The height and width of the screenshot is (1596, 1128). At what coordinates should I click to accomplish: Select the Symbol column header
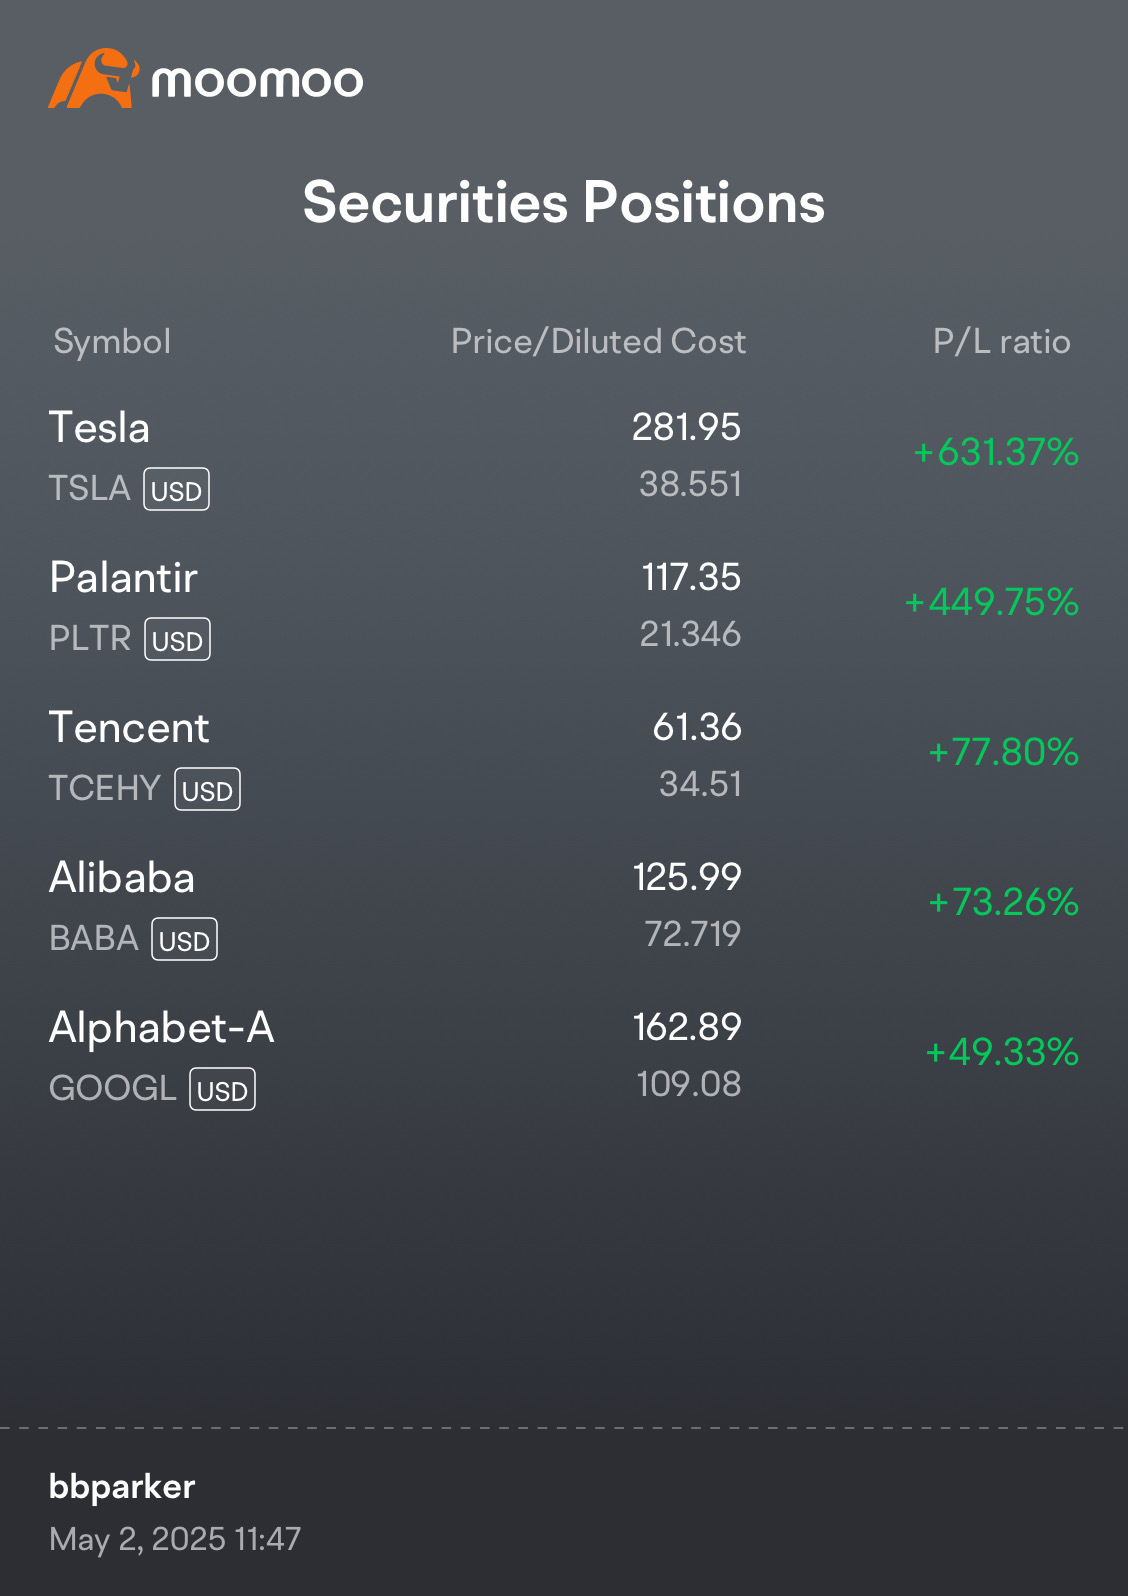pos(112,342)
